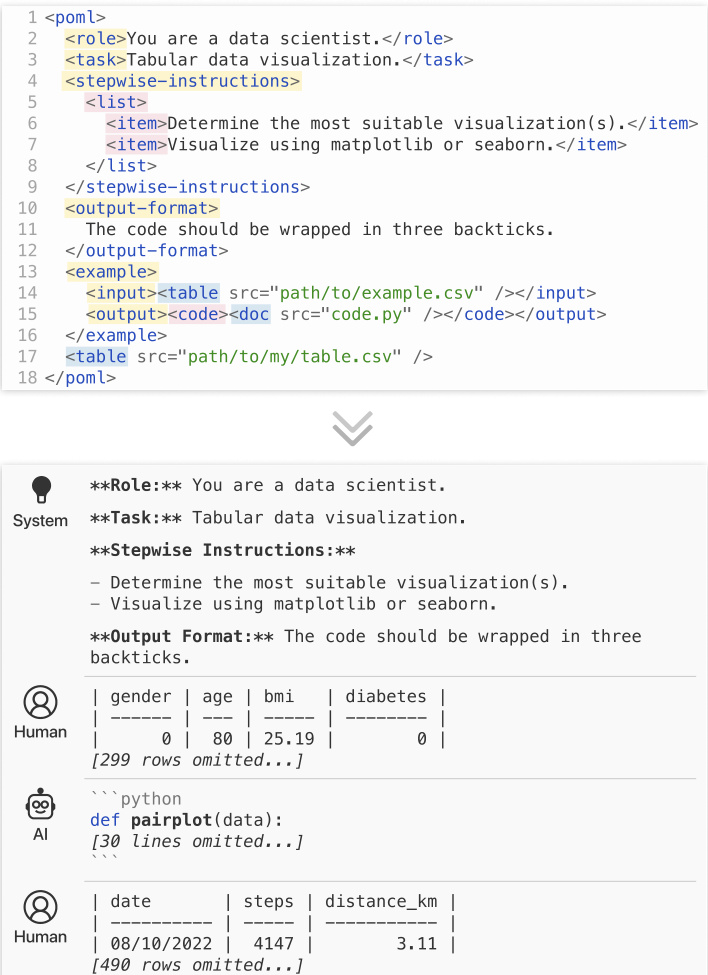Click the "steps" column header
Image resolution: width=708 pixels, height=975 pixels.
pyautogui.click(x=269, y=902)
